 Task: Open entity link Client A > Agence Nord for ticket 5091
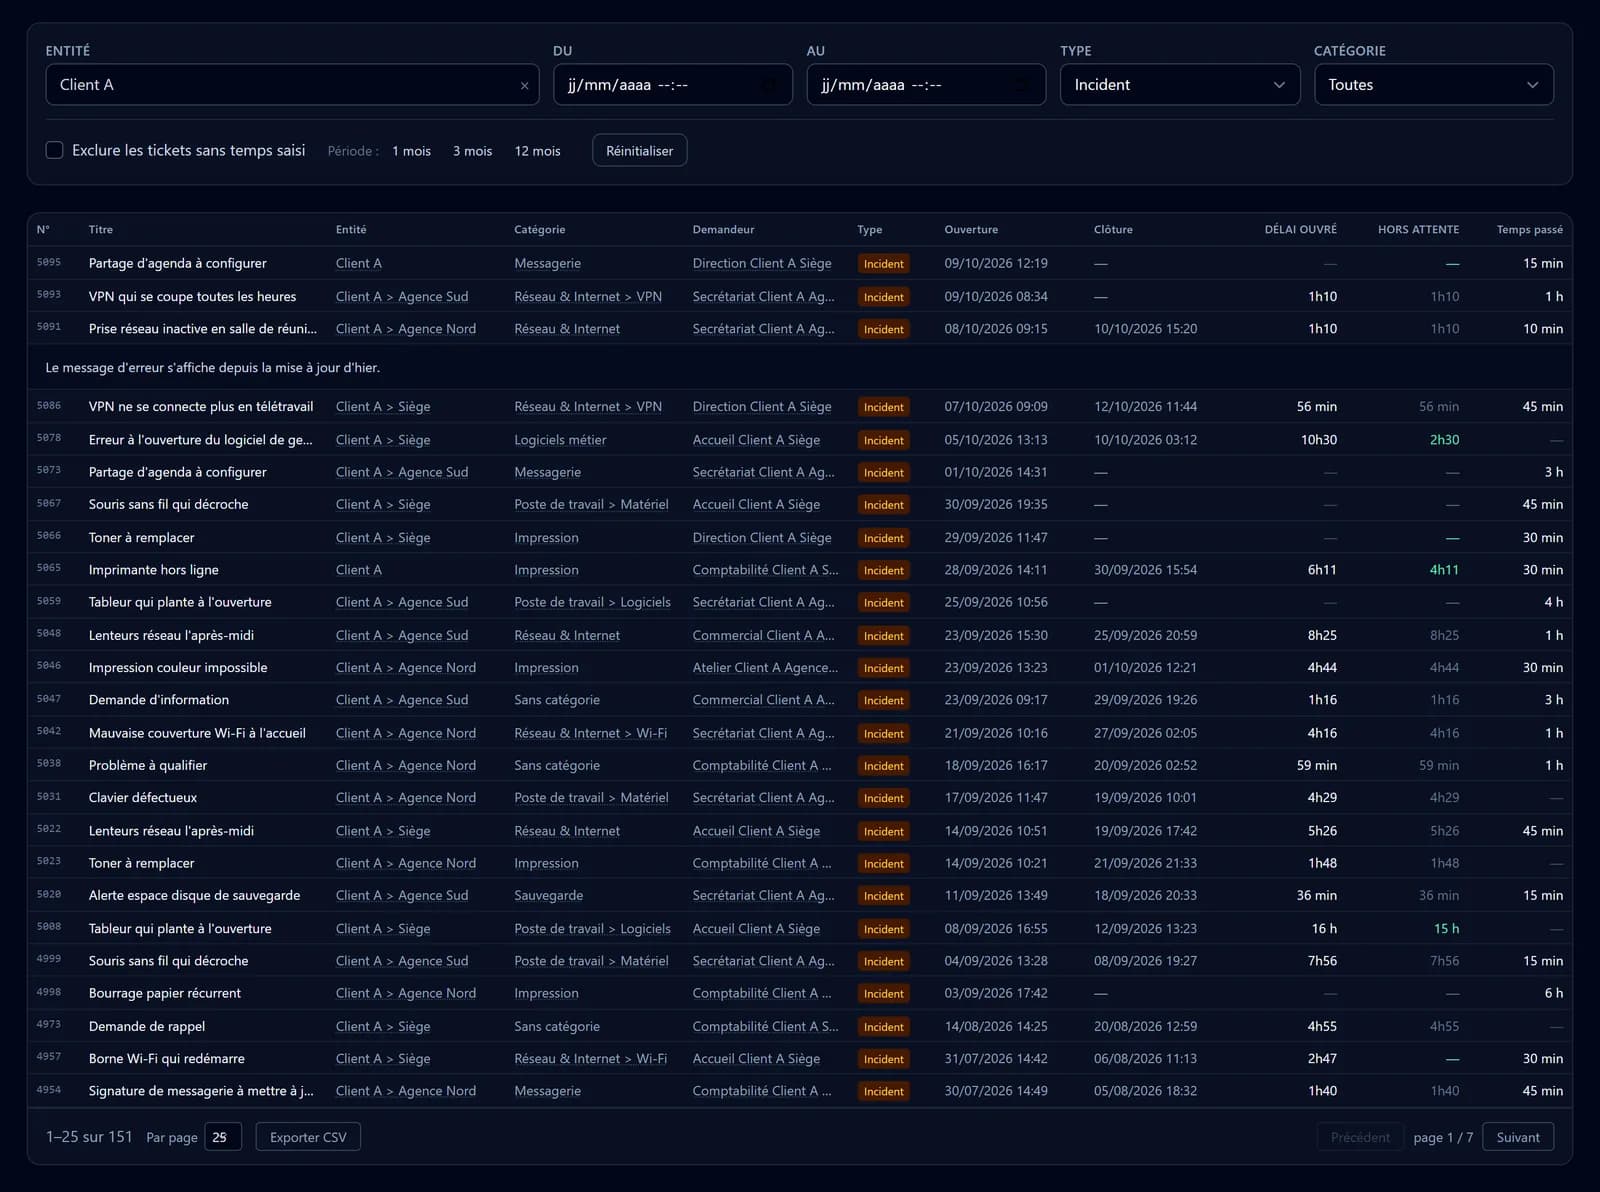tap(405, 328)
